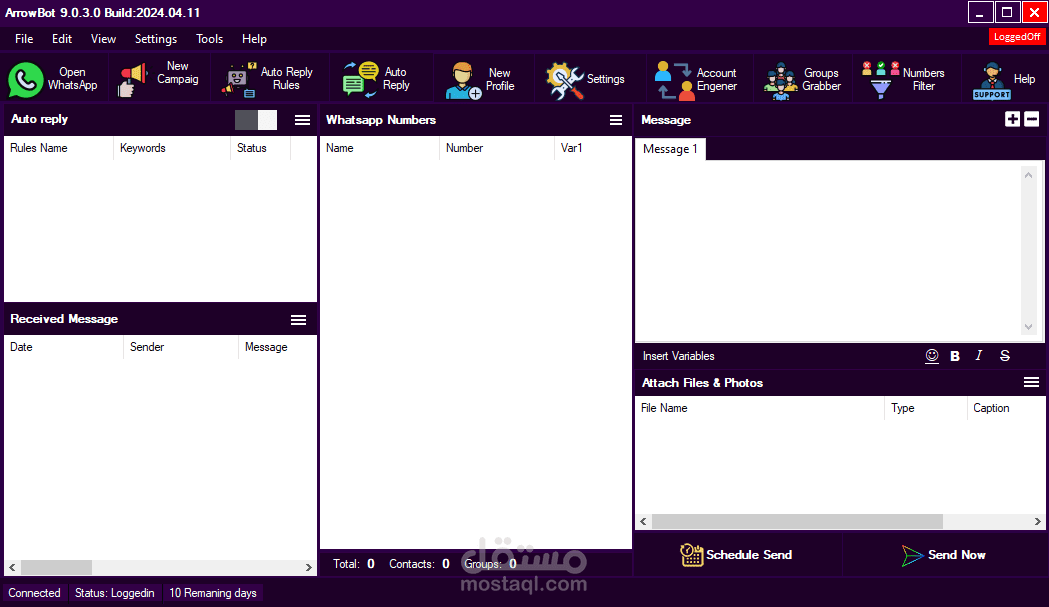This screenshot has width=1049, height=607.
Task: Sort by Rules Name column header
Action: tap(59, 148)
